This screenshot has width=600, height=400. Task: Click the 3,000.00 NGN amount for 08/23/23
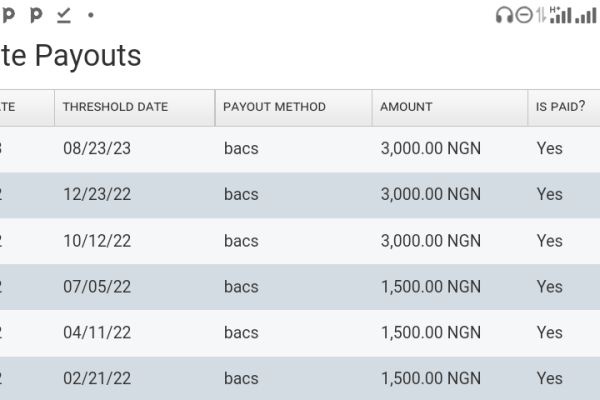click(x=430, y=149)
